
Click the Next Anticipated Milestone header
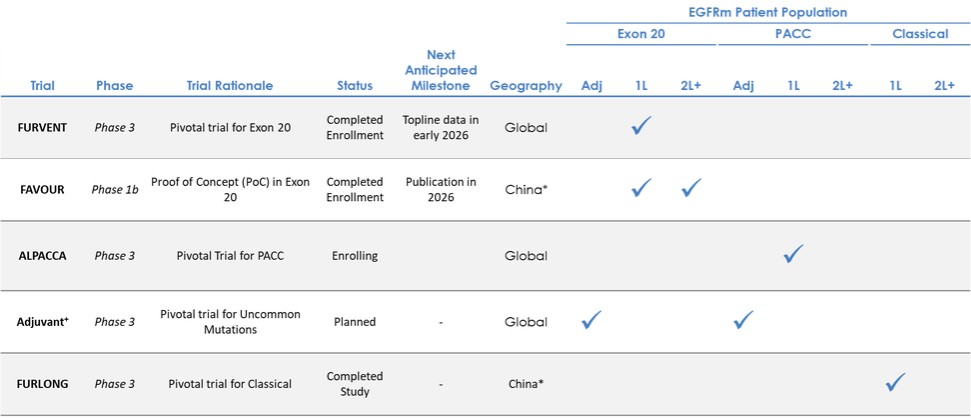tap(440, 69)
